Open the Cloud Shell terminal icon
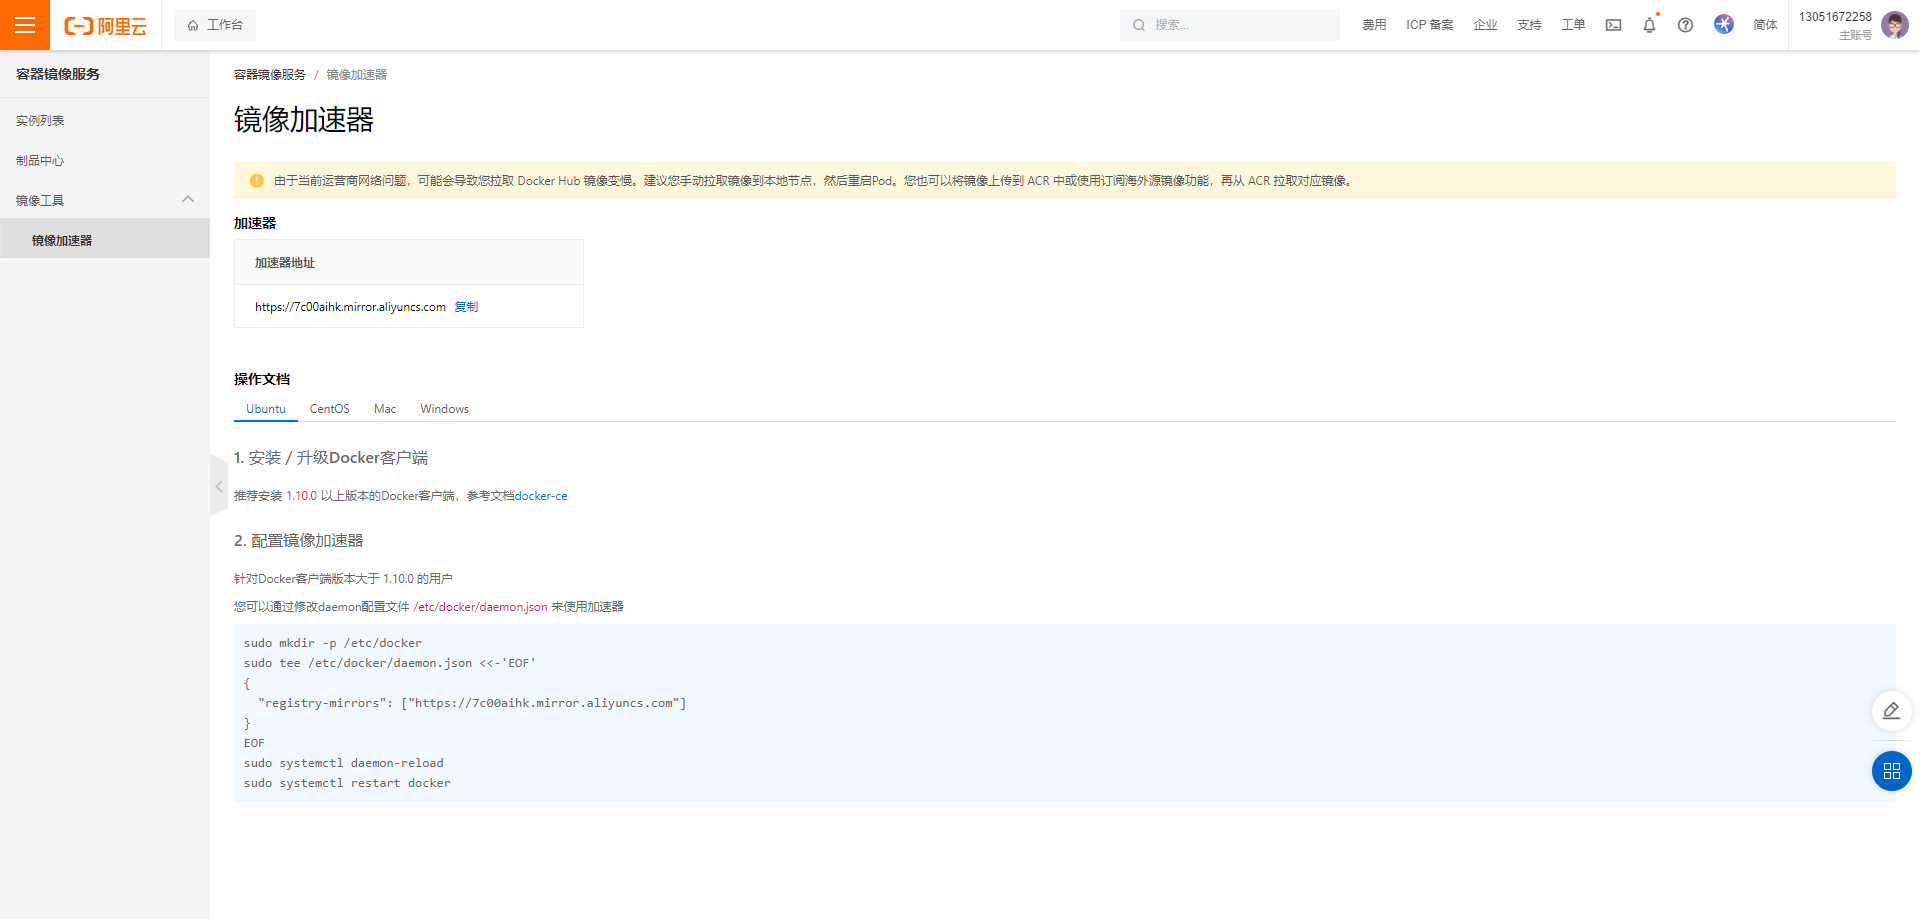 tap(1613, 25)
